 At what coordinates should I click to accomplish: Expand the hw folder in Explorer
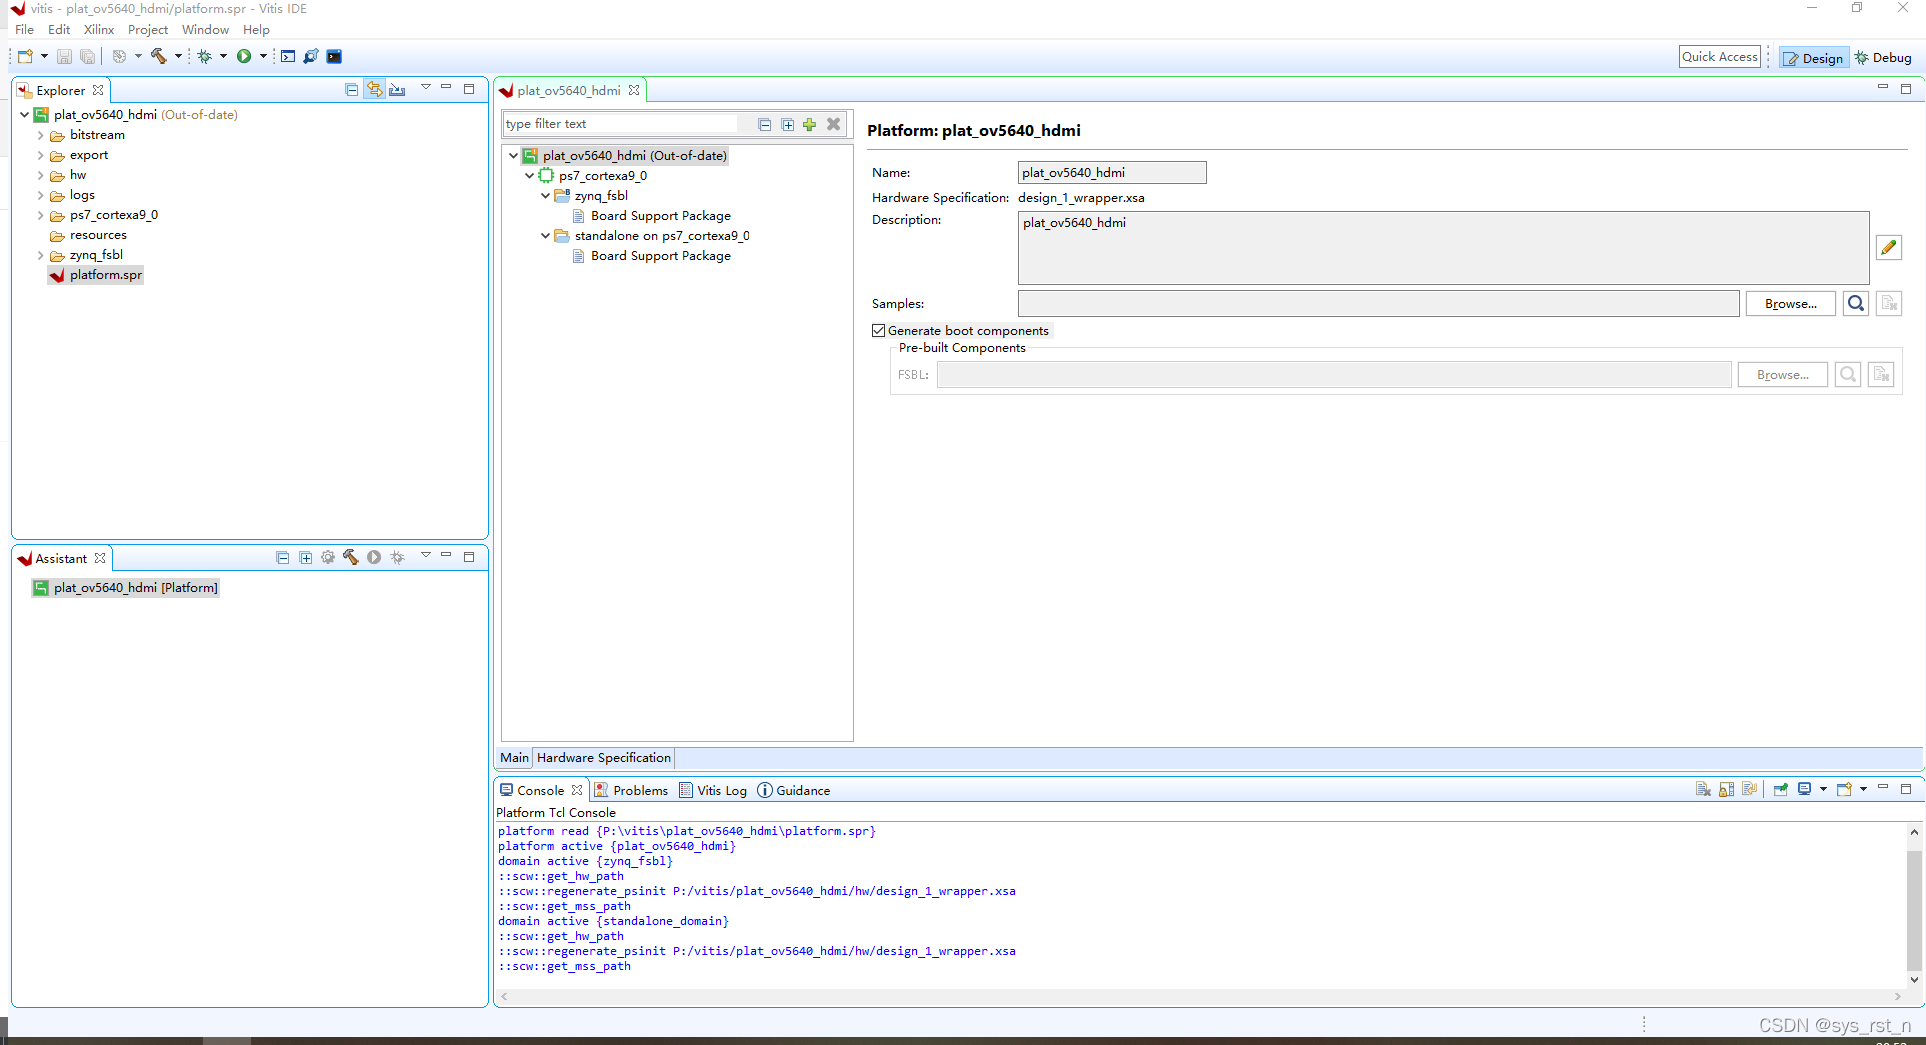click(x=41, y=175)
